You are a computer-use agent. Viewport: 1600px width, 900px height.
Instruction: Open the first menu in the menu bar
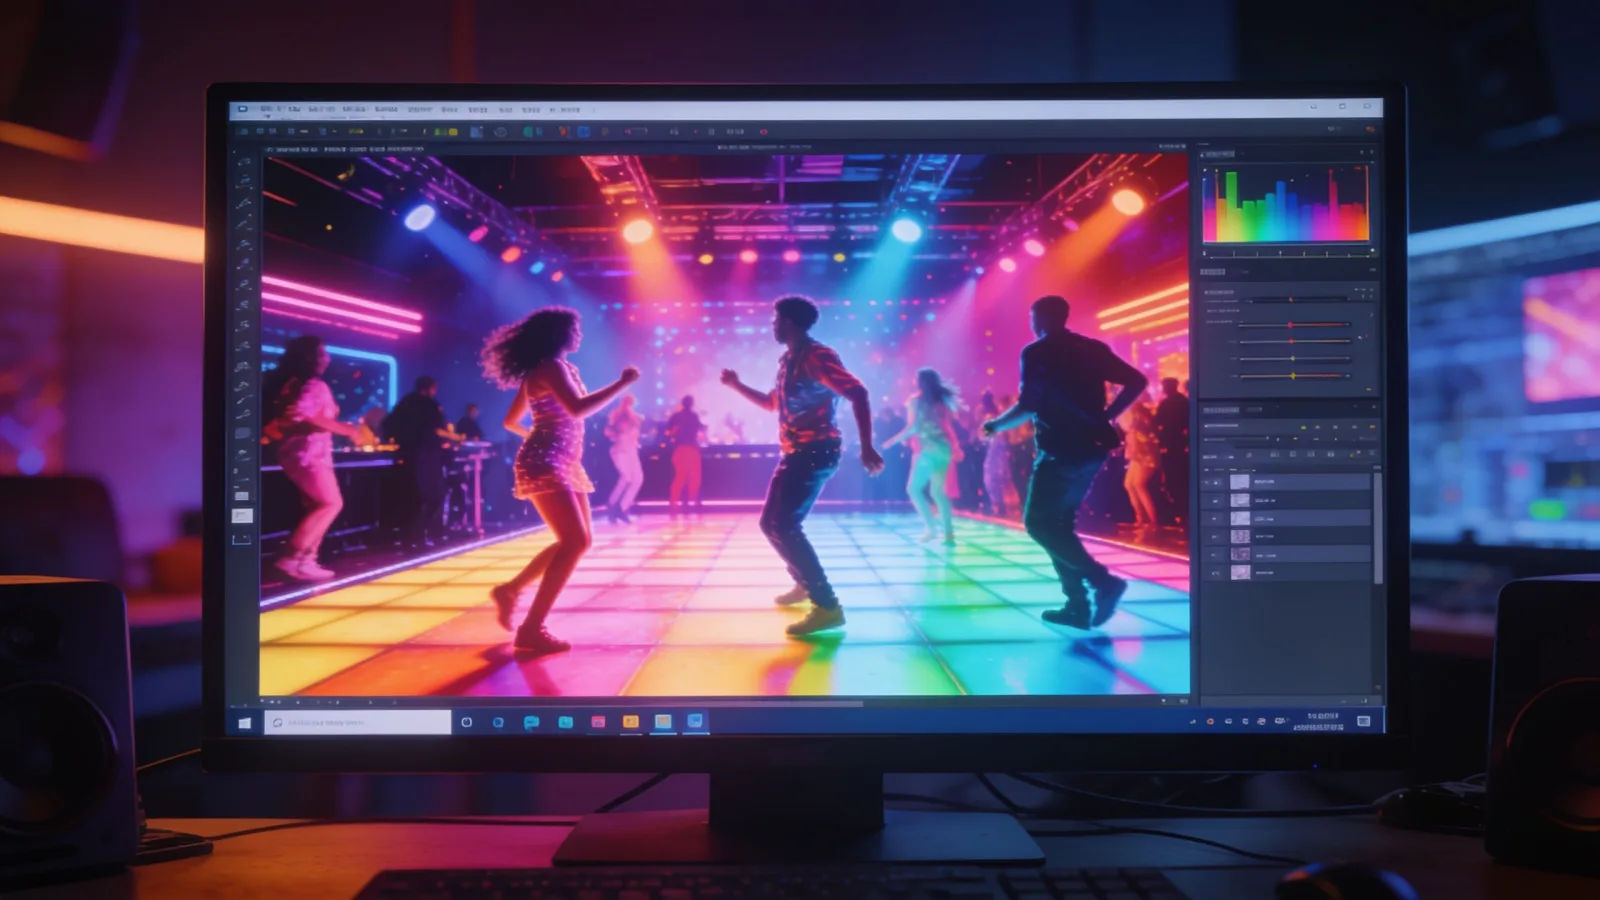point(266,108)
